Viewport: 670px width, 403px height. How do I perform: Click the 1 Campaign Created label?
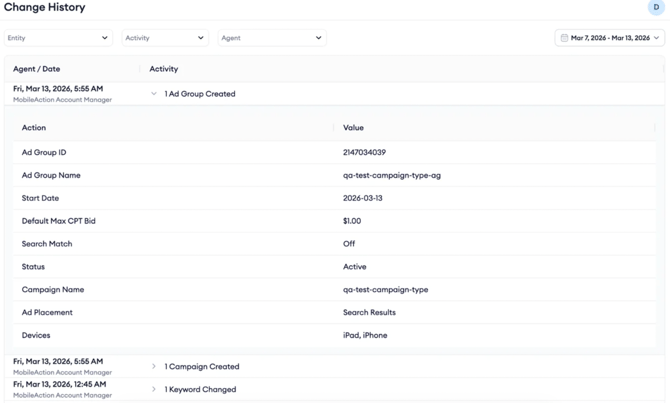(202, 367)
